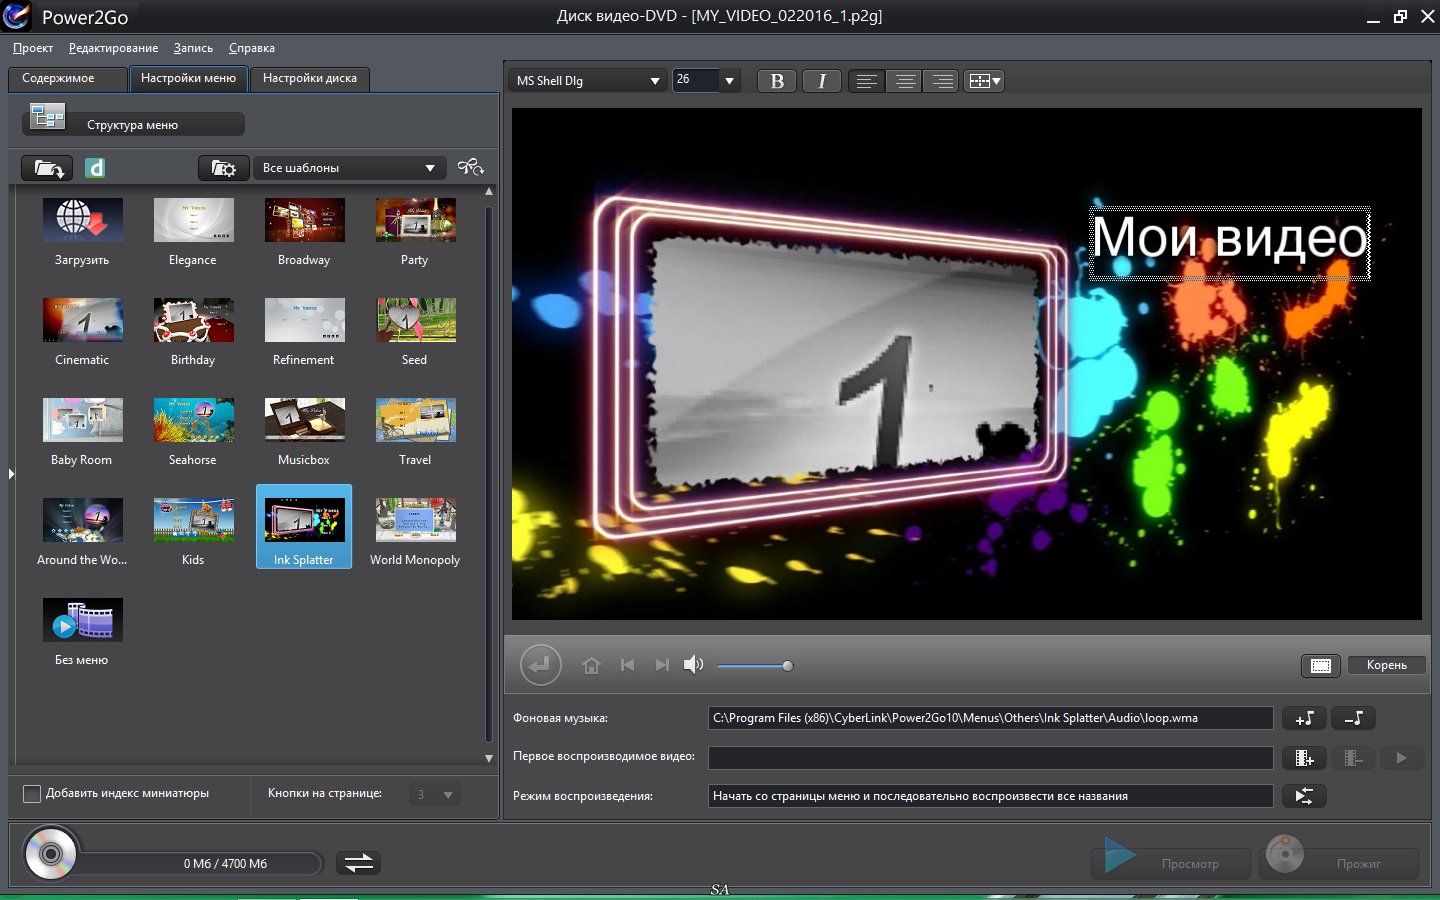Click the Bold formatting button
Screen dimensions: 1440x900
point(777,81)
